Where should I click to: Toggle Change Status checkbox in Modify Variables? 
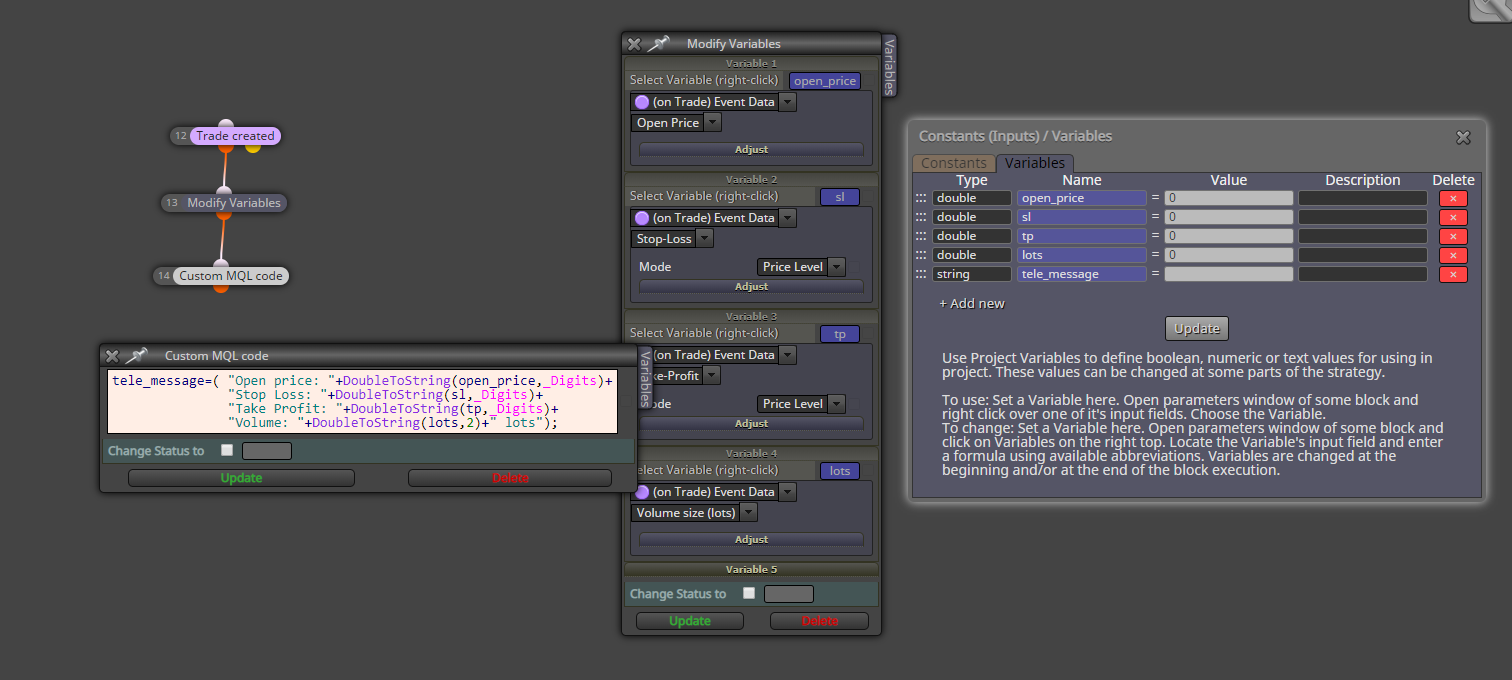tap(749, 593)
